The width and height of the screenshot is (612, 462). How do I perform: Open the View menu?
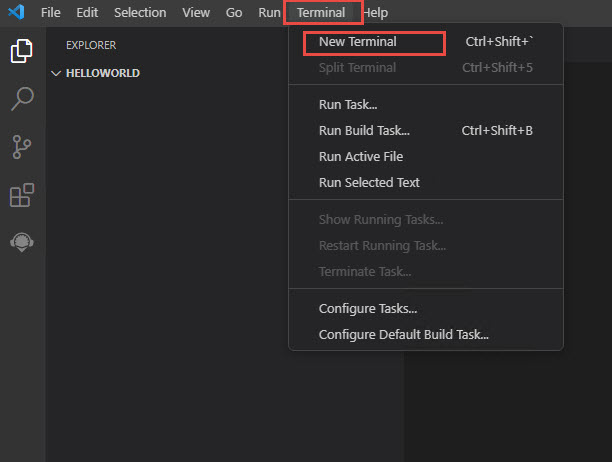[x=196, y=13]
